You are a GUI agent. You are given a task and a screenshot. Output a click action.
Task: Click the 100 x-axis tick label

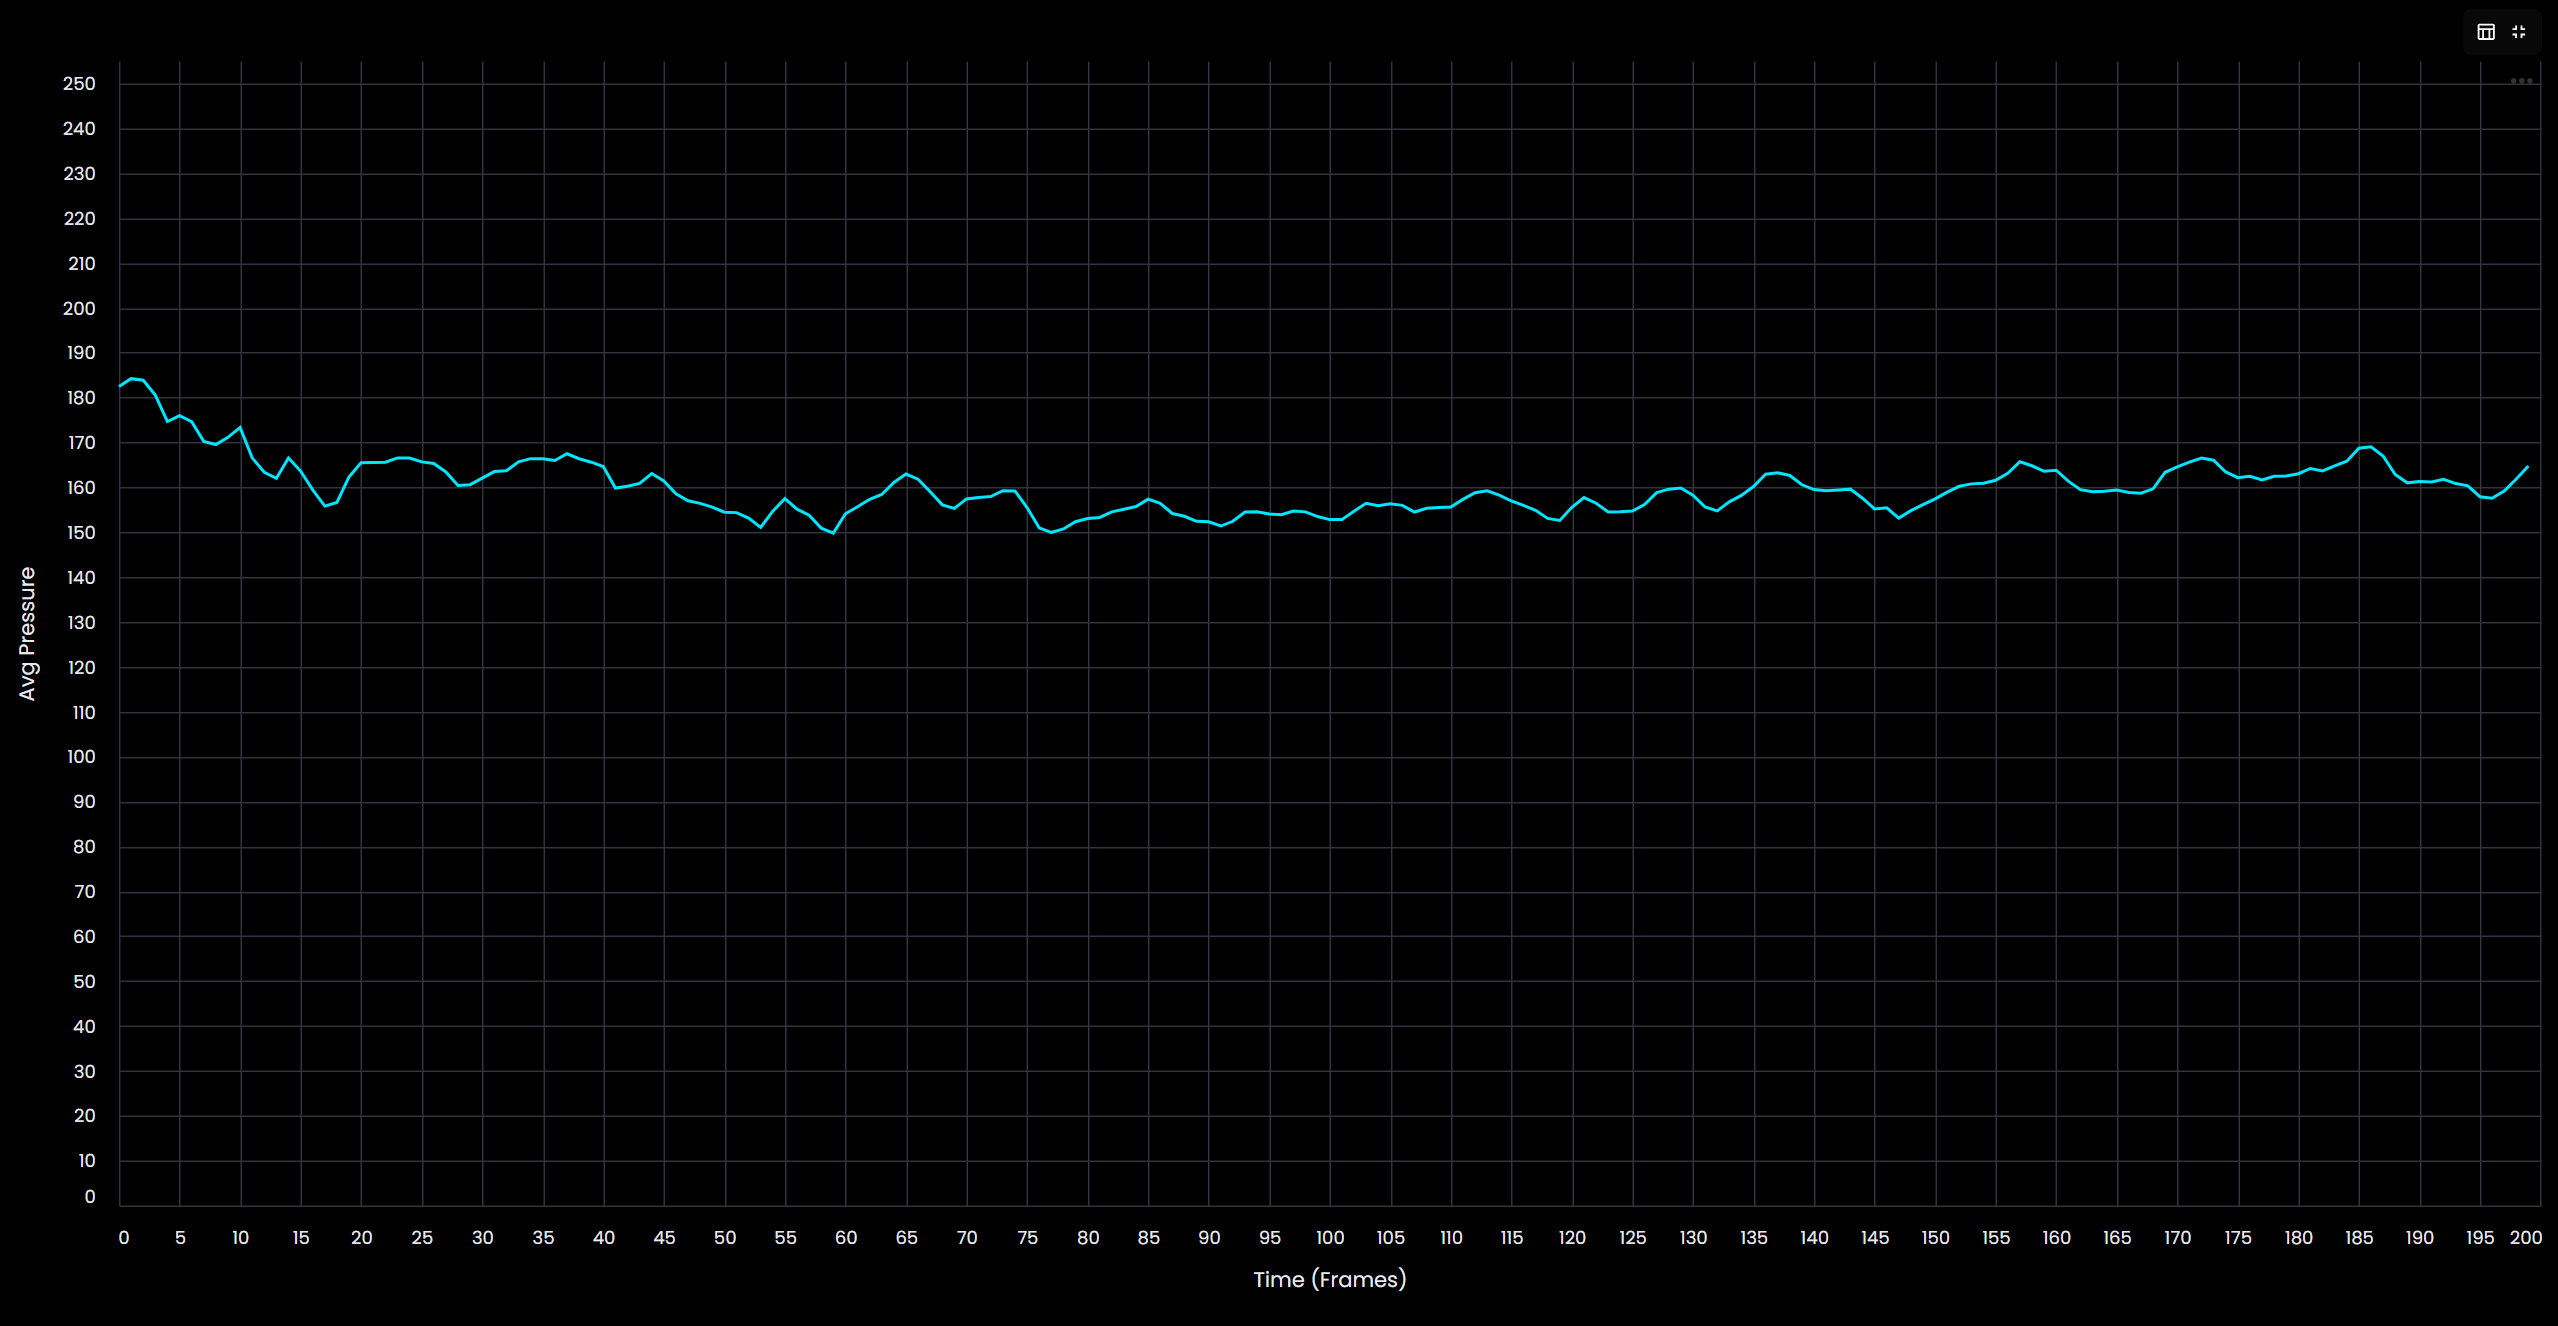[x=1329, y=1237]
